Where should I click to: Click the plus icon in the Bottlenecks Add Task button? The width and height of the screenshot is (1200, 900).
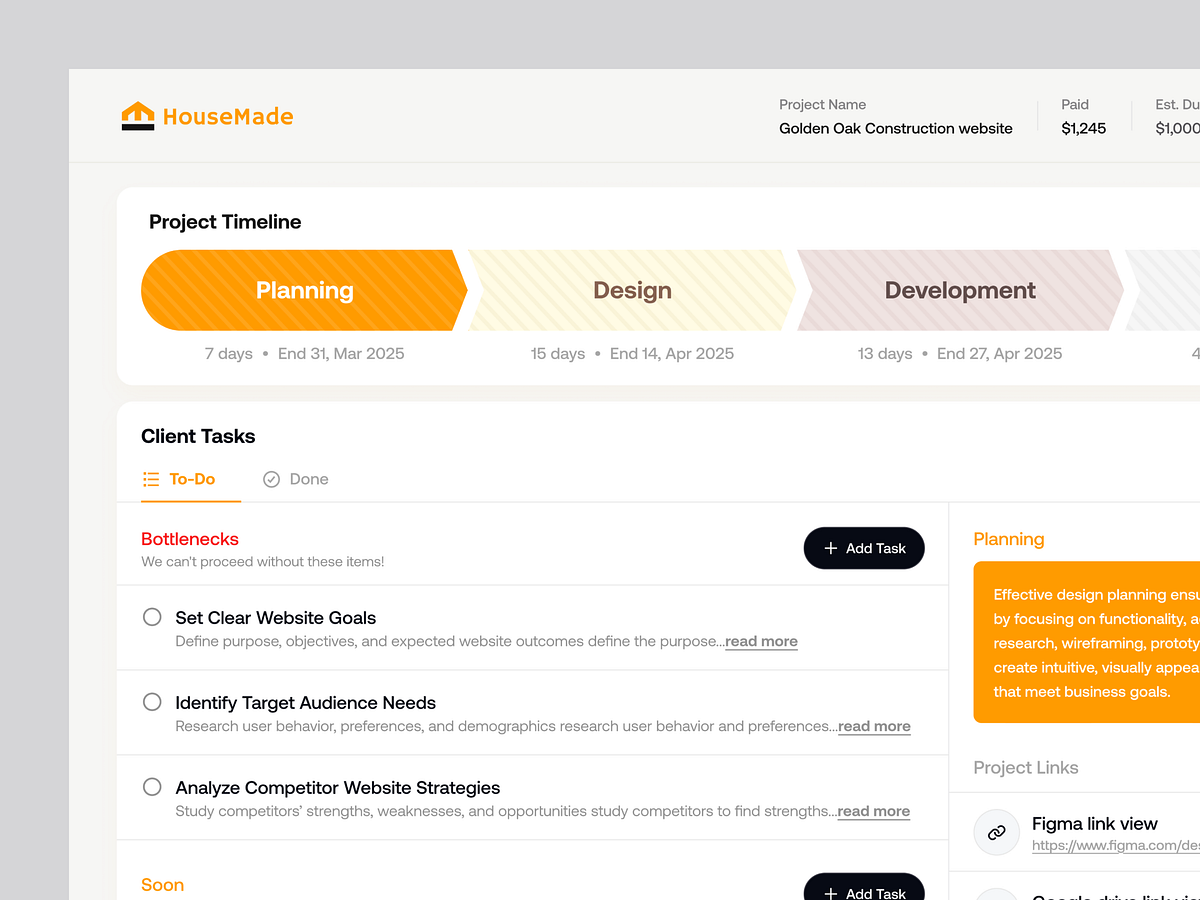tap(830, 548)
